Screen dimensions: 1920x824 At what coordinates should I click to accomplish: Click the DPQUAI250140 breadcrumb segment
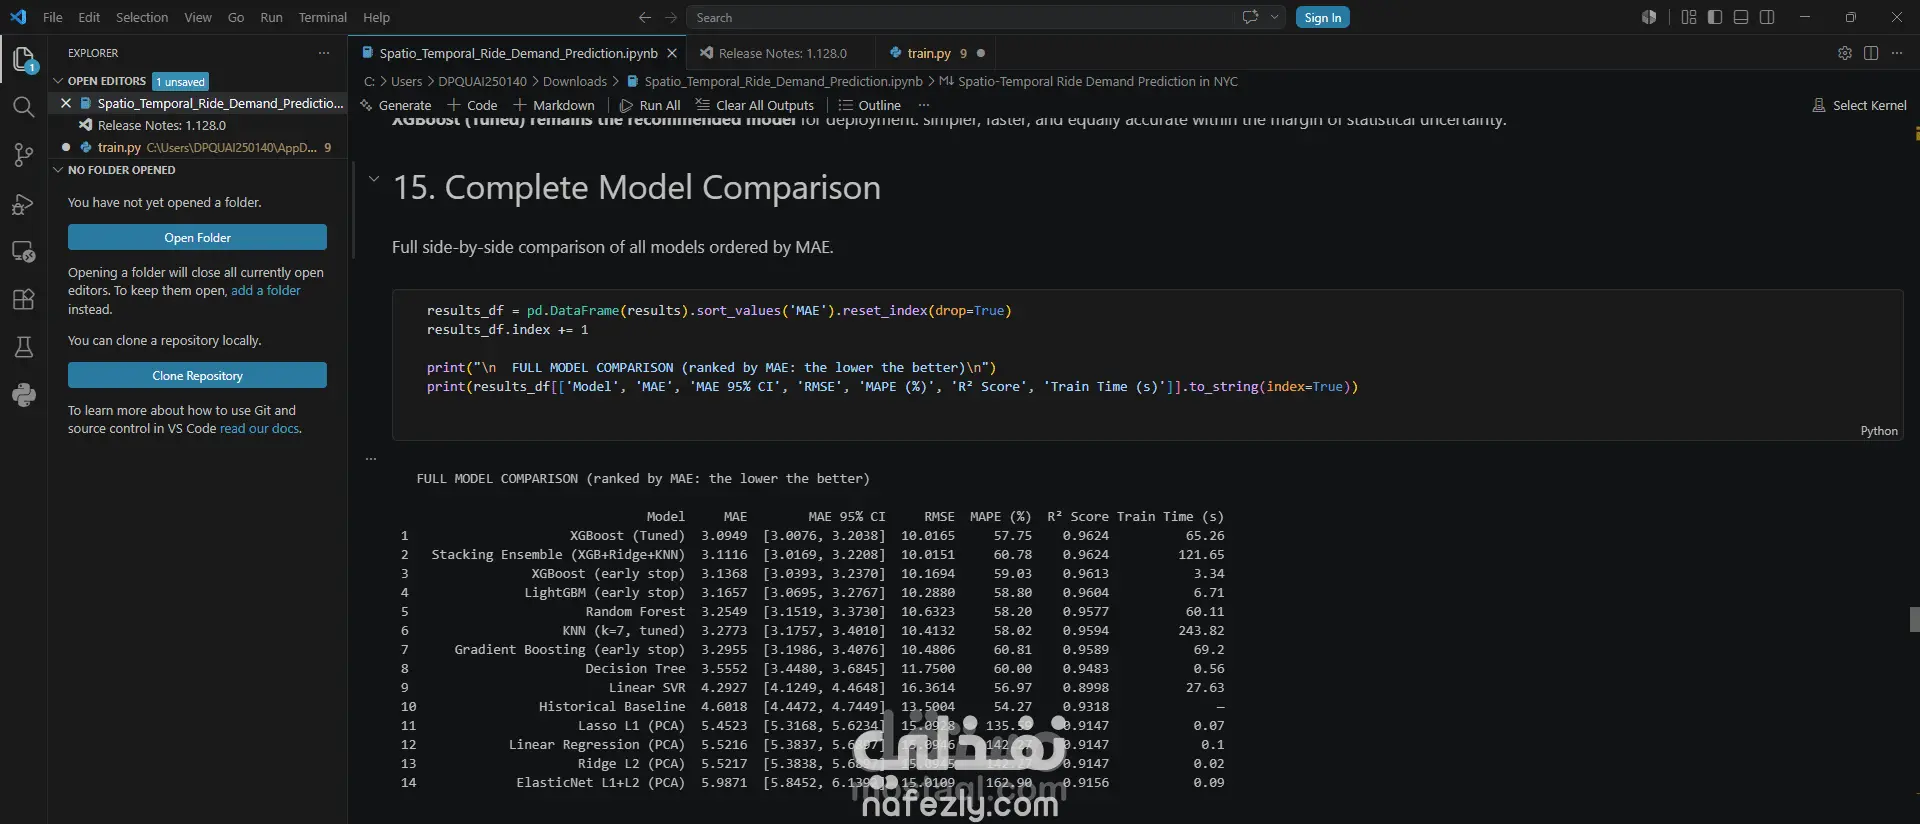coord(482,81)
